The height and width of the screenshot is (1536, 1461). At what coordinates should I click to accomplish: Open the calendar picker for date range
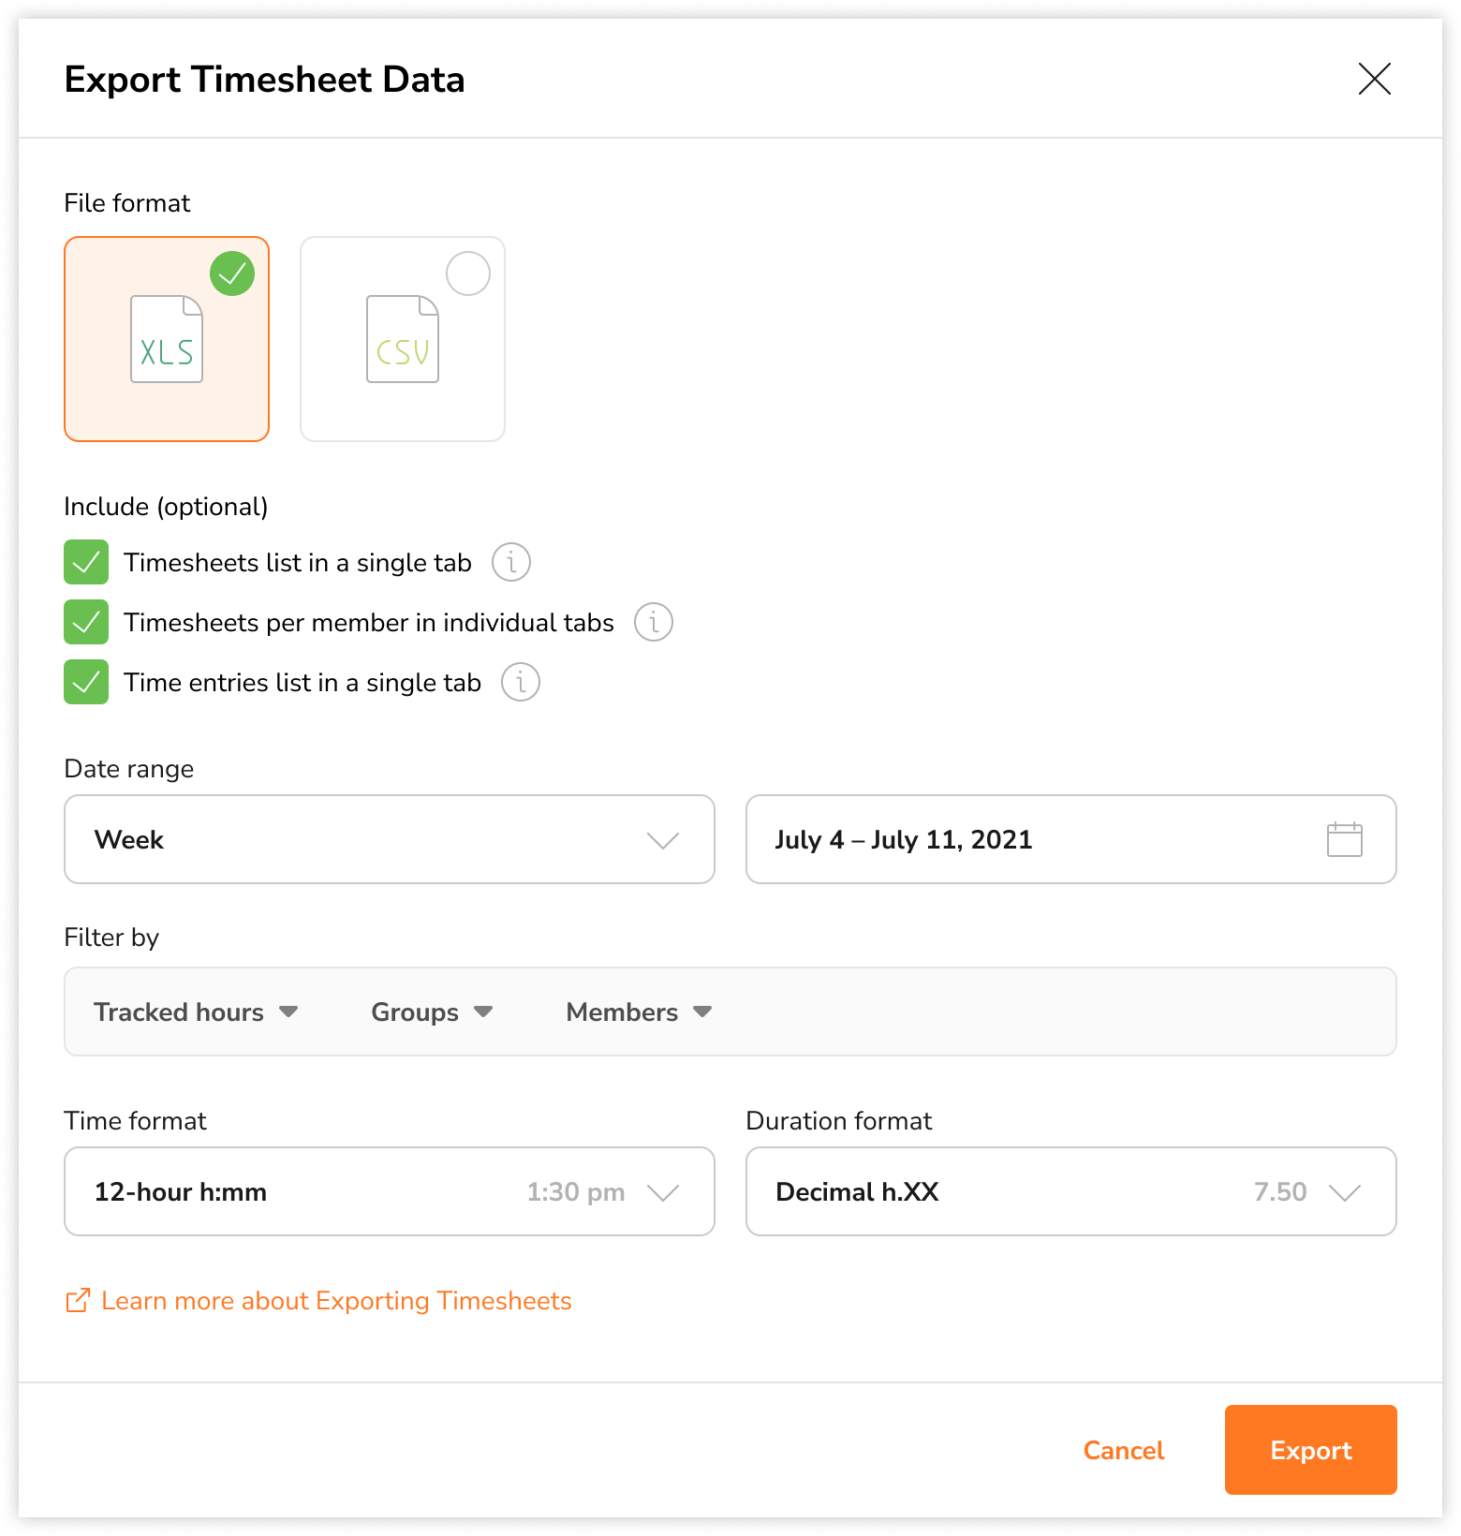point(1344,840)
